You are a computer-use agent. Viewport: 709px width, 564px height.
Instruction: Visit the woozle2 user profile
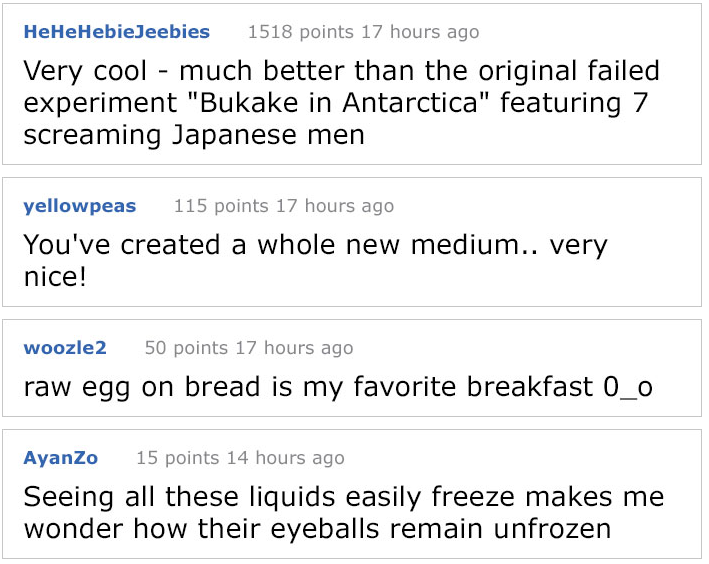pyautogui.click(x=65, y=347)
